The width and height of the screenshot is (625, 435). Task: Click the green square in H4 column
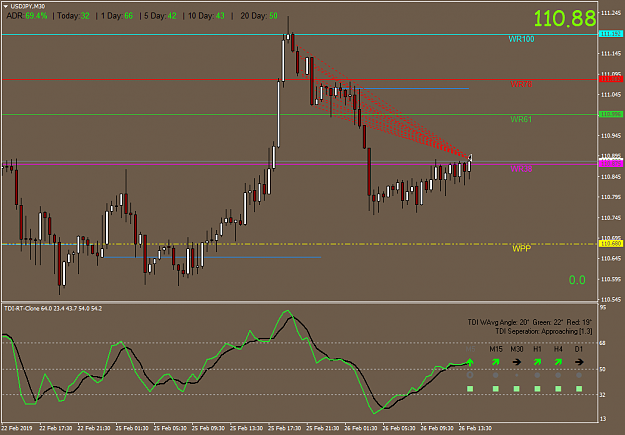(x=558, y=388)
